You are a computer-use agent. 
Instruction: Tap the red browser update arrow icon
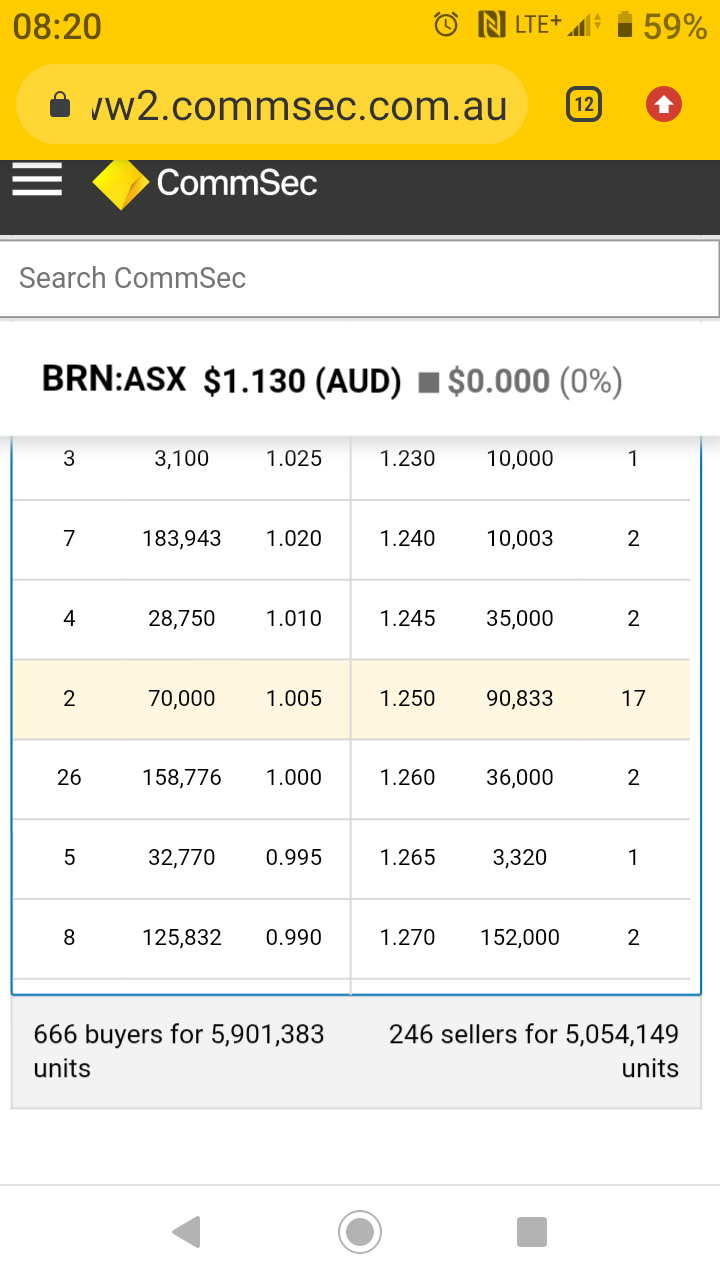tap(664, 104)
